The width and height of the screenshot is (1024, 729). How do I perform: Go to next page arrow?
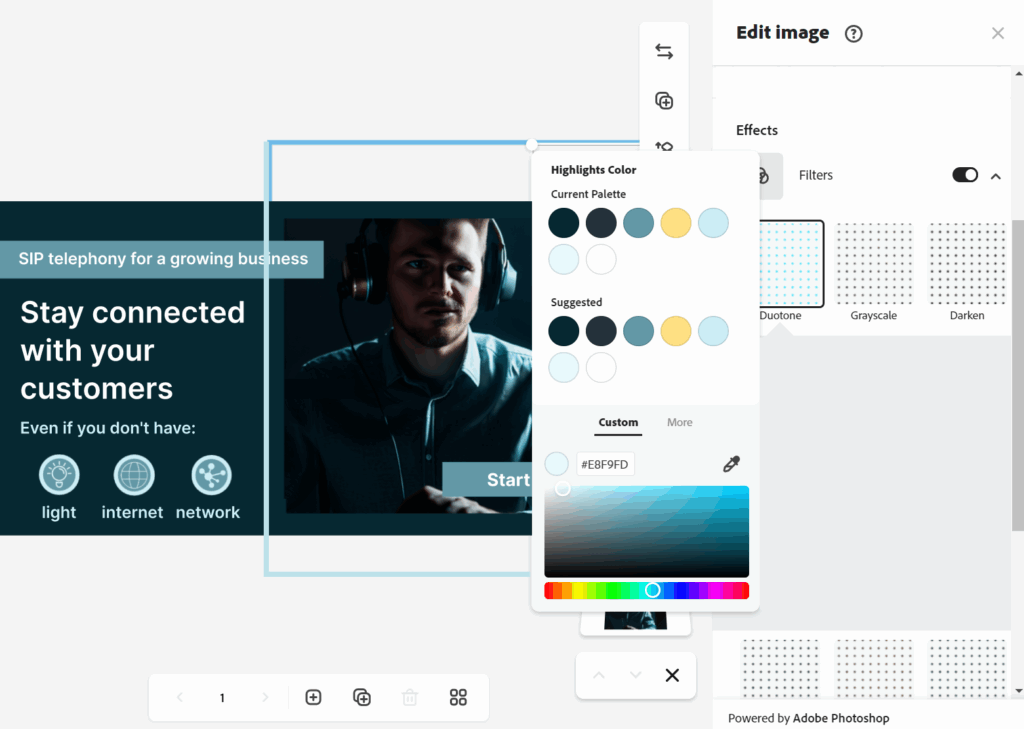pos(264,697)
